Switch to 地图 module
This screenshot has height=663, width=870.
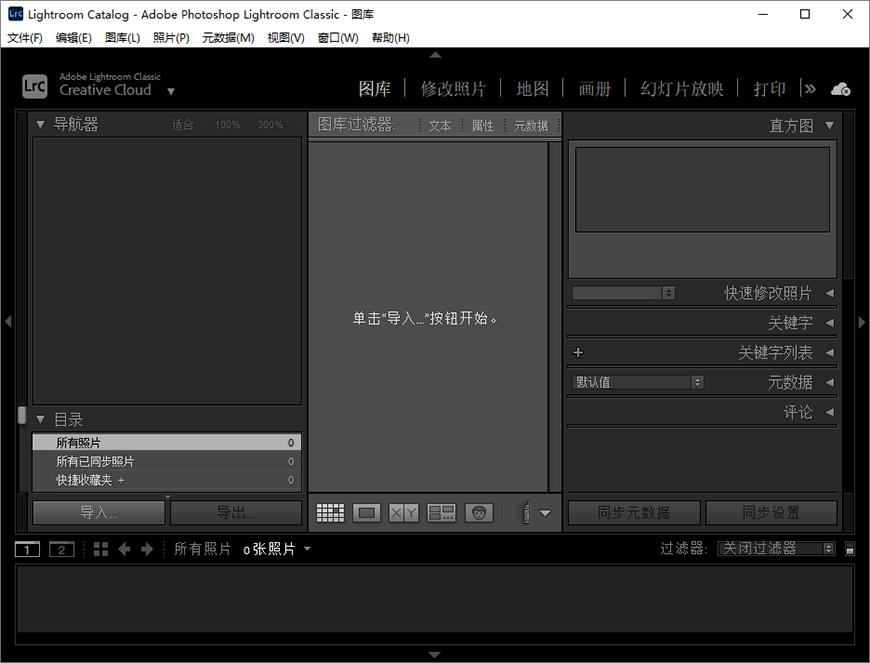tap(533, 89)
